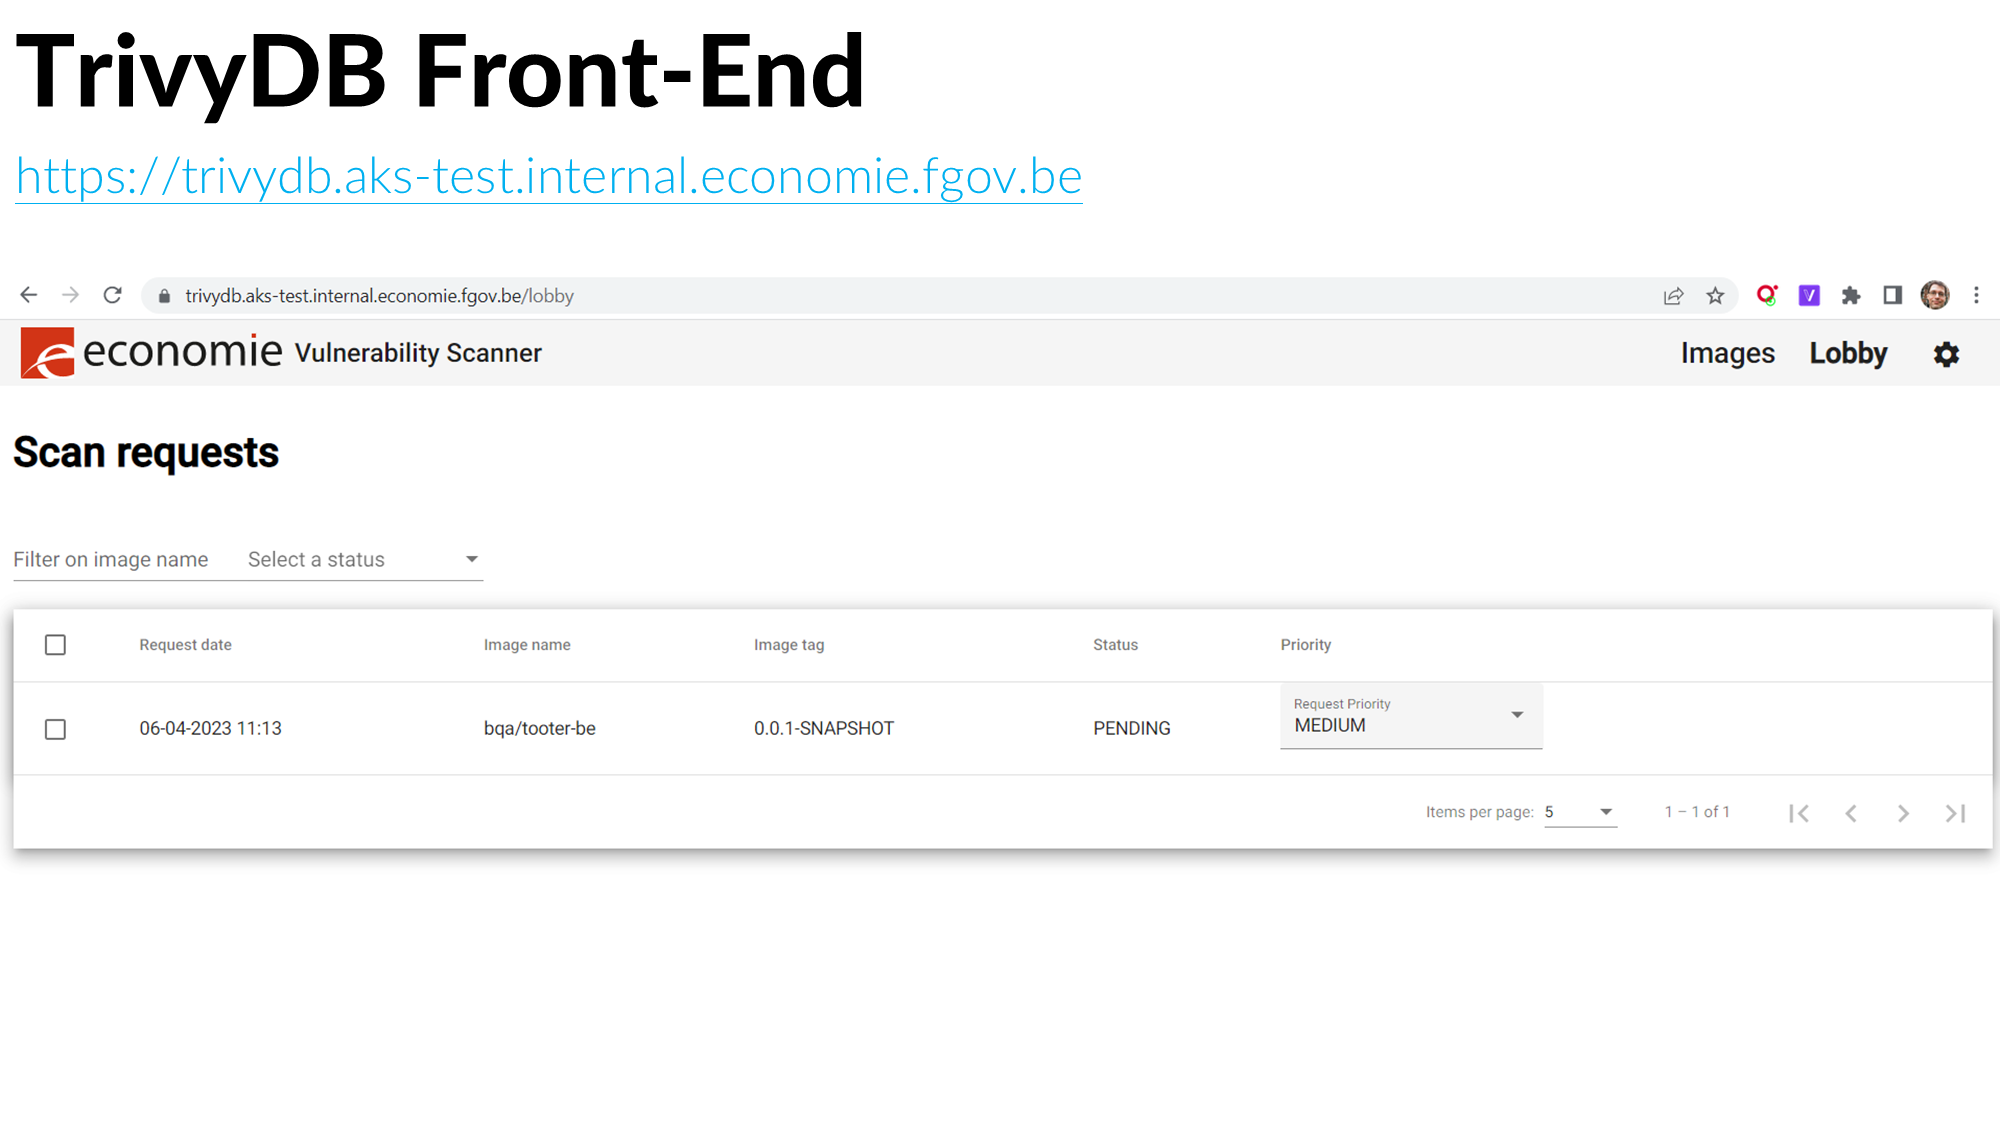Bookmark the page with the star icon
Screen dimensions: 2000x1125
(1716, 295)
